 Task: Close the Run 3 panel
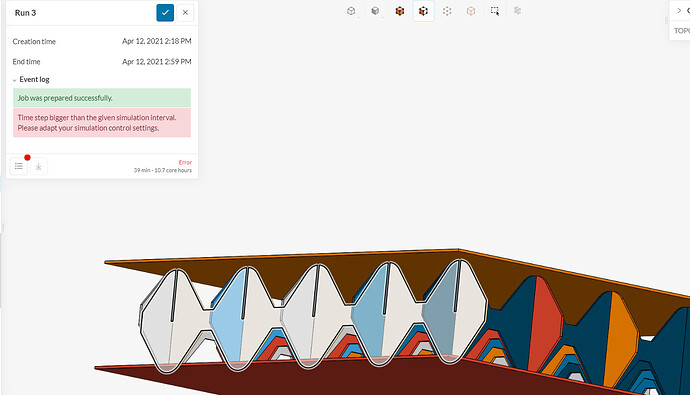(185, 13)
